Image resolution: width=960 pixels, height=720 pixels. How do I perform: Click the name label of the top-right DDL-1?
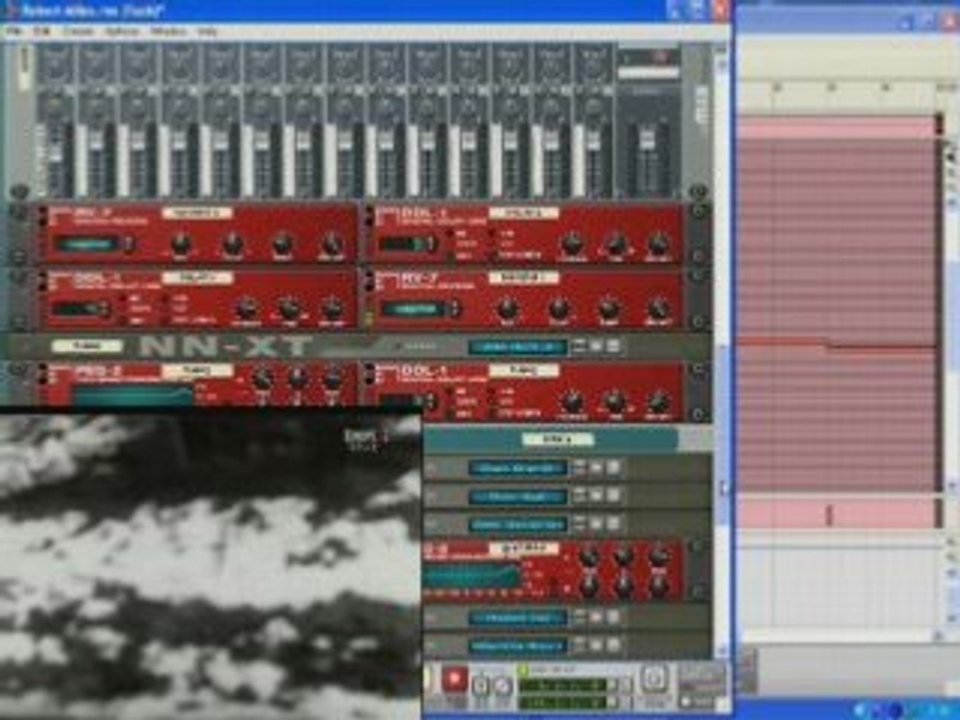524,213
